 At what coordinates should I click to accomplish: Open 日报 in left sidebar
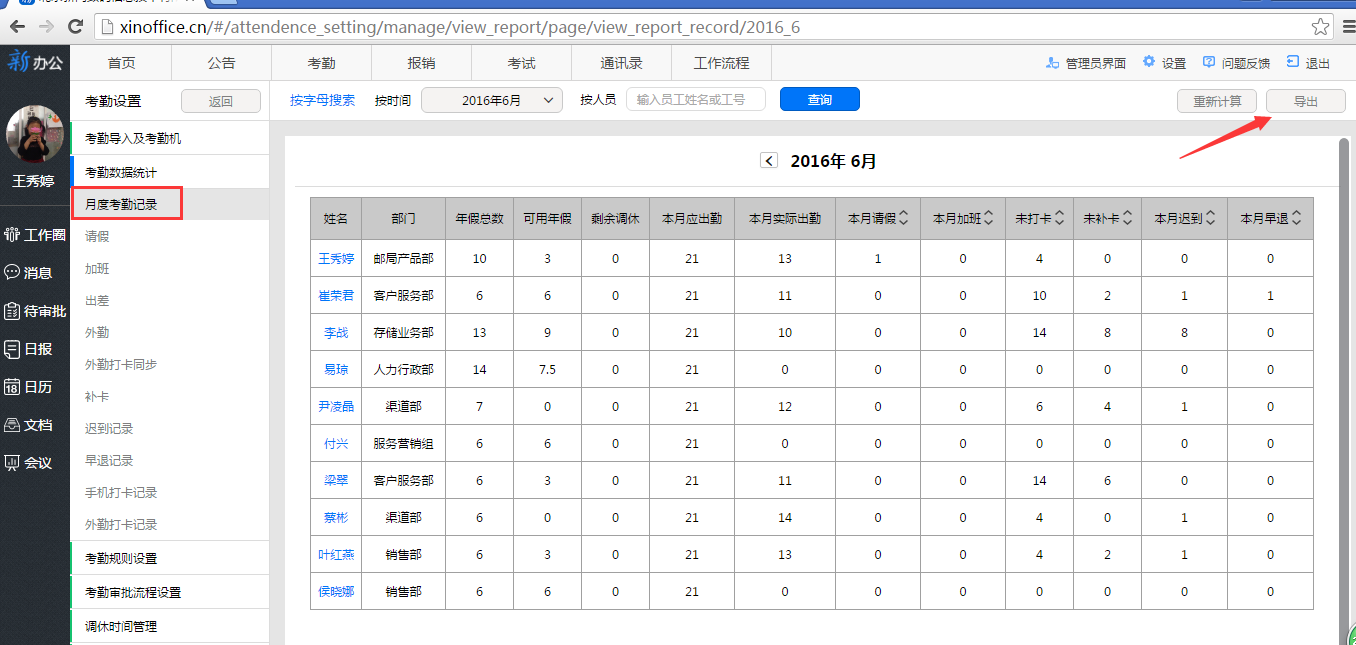pyautogui.click(x=29, y=349)
